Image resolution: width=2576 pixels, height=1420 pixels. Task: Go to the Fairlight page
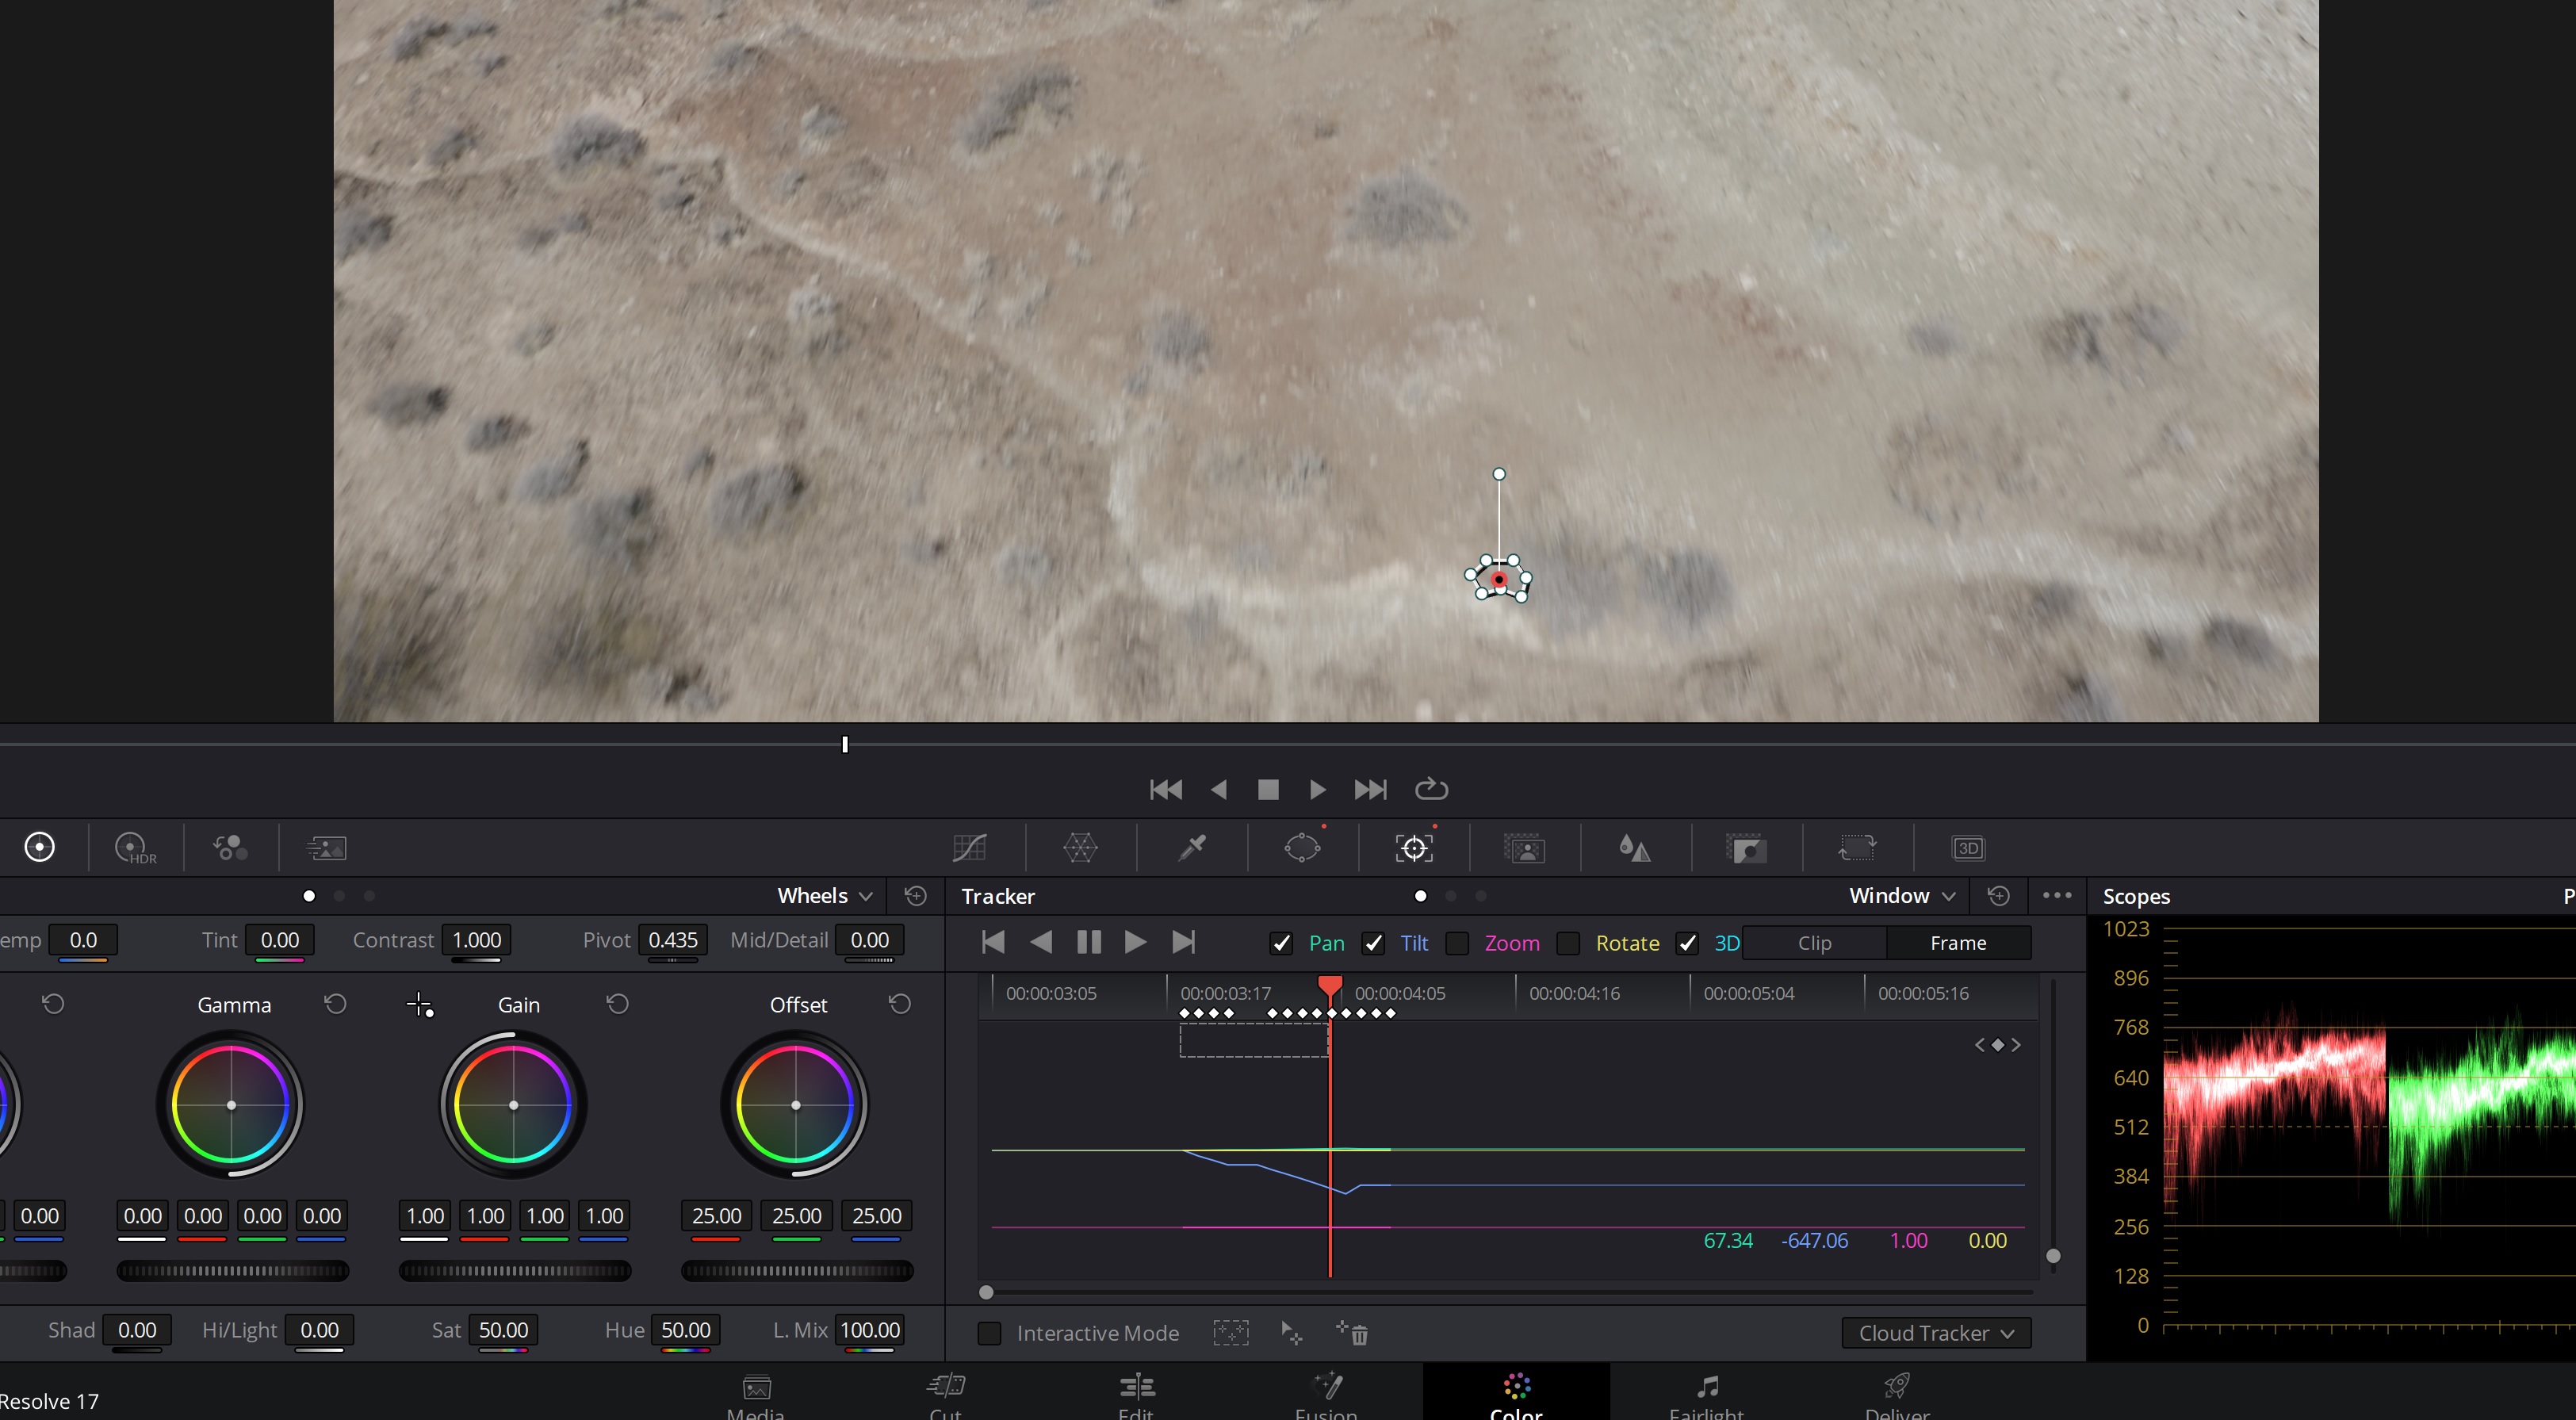[x=1706, y=1397]
